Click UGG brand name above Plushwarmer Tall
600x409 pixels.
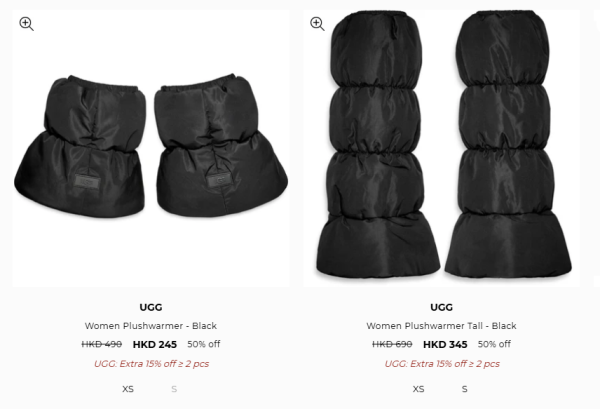point(442,307)
